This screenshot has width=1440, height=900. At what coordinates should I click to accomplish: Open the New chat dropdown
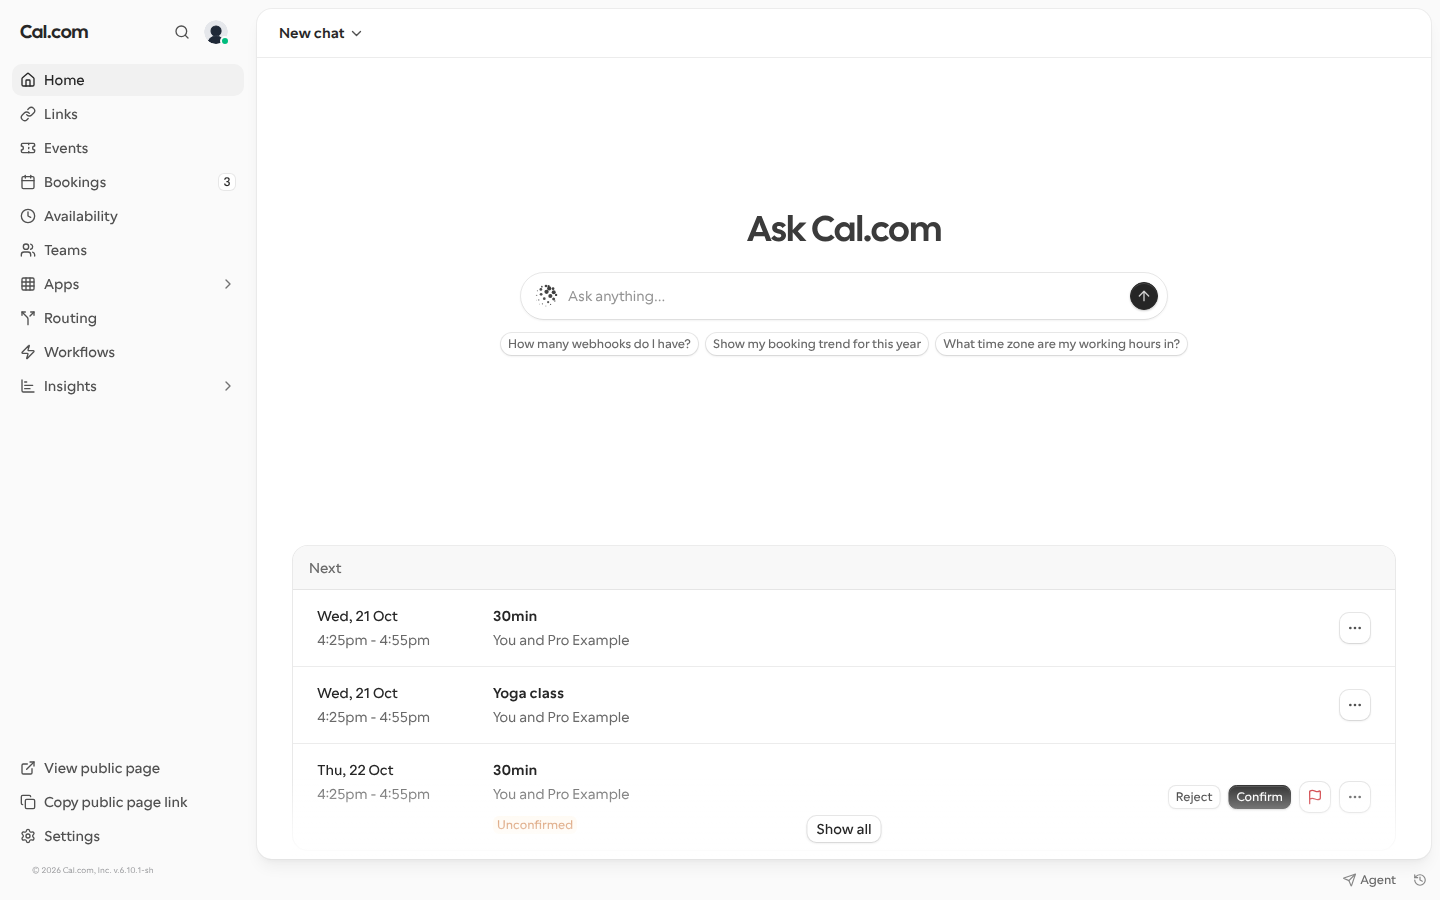(320, 33)
